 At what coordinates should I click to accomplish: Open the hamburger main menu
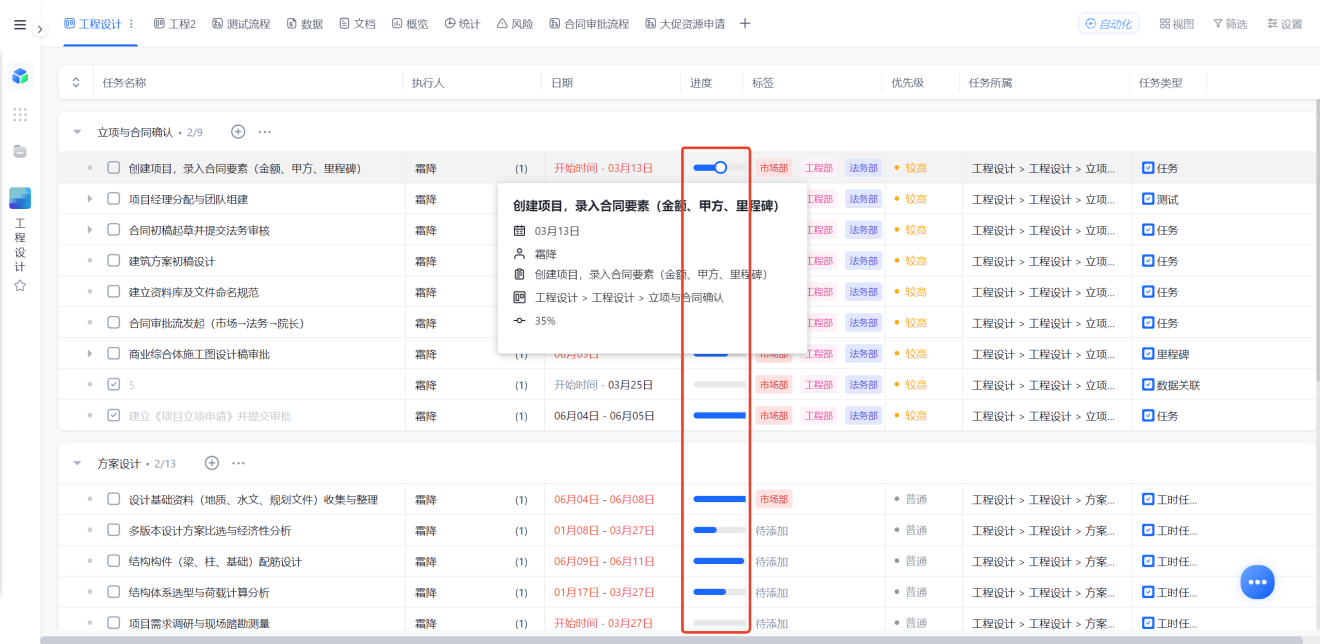[x=20, y=25]
